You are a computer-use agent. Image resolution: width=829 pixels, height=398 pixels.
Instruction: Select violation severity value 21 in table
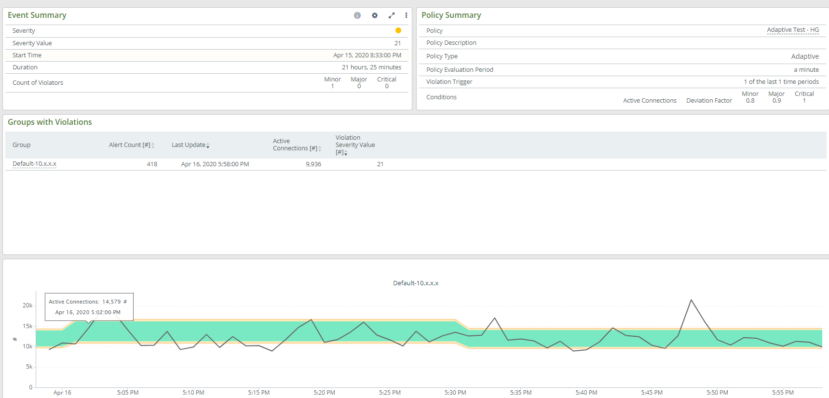(380, 164)
